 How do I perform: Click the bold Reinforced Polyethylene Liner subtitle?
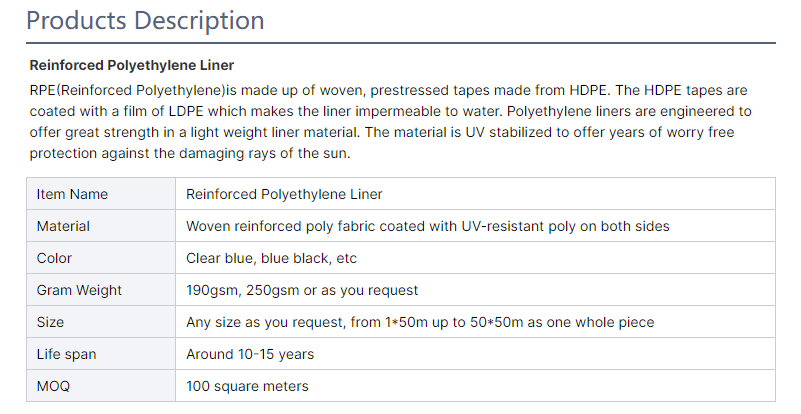click(x=132, y=66)
